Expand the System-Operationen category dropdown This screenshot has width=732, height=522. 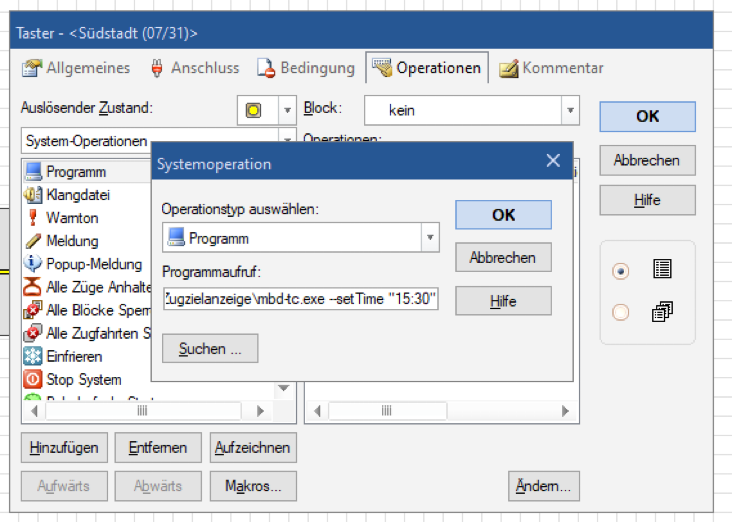287,139
